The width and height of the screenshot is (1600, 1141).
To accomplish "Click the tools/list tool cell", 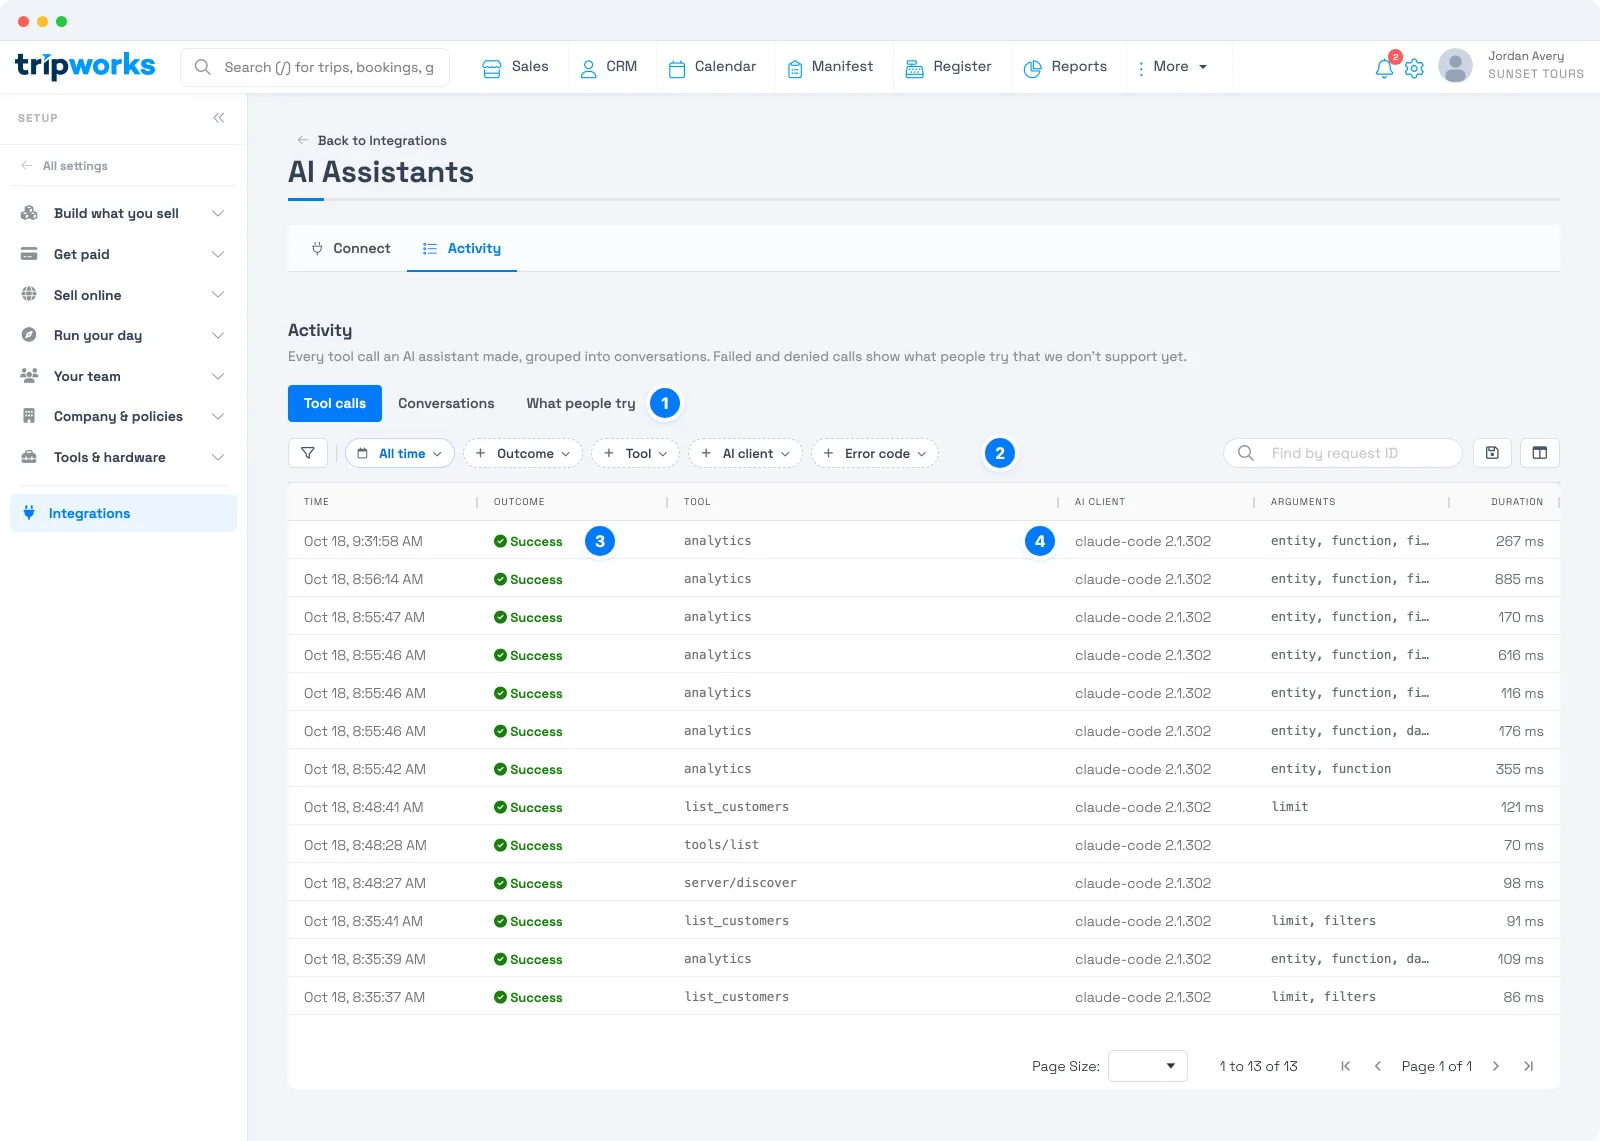I will point(721,845).
